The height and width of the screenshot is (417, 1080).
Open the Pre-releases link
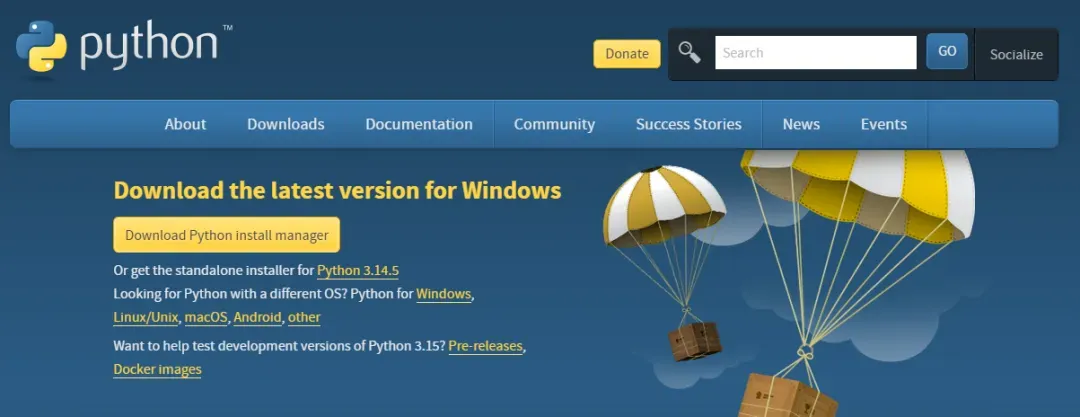pyautogui.click(x=486, y=345)
